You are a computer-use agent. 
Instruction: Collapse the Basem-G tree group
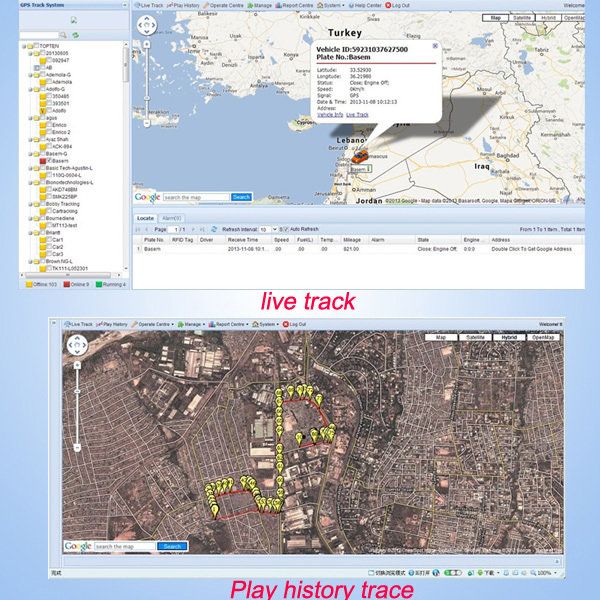click(x=30, y=154)
